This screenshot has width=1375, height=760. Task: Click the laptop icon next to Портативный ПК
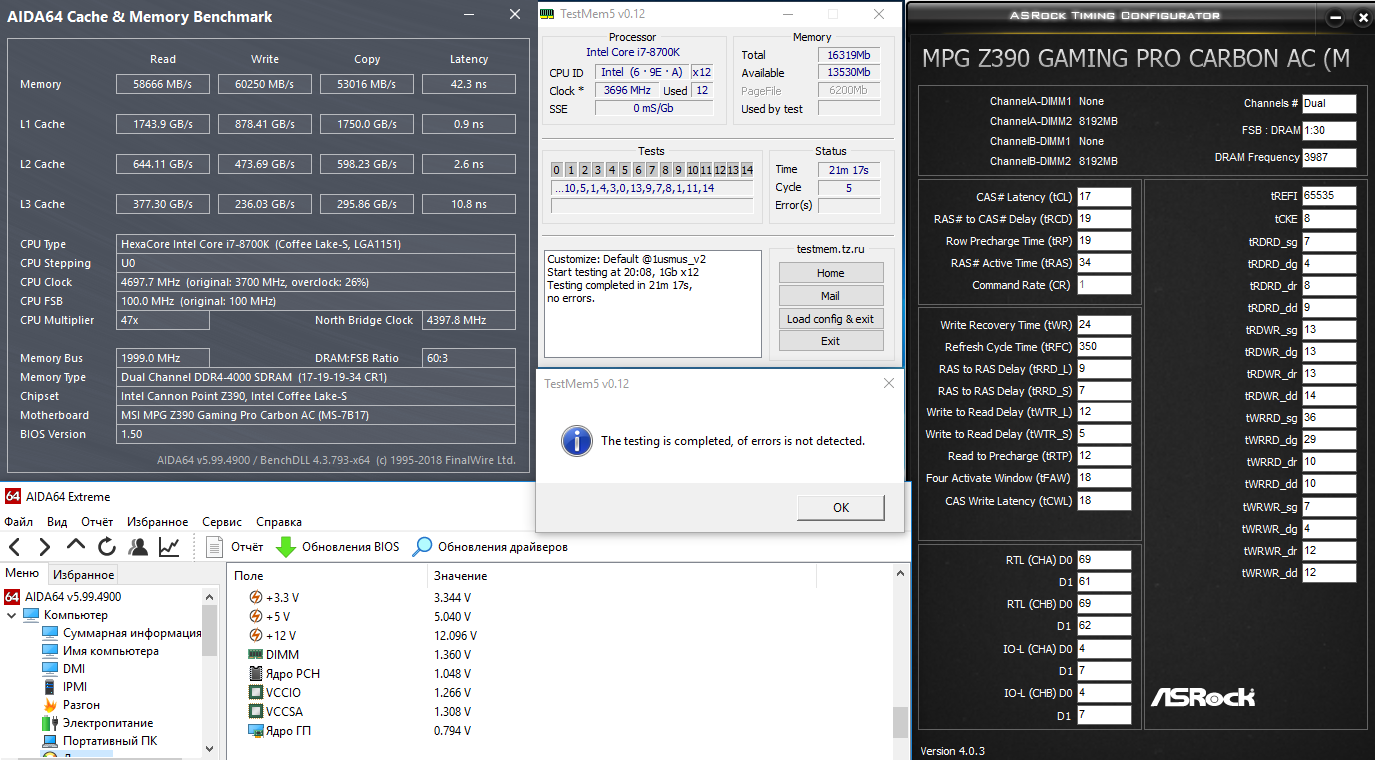pyautogui.click(x=50, y=741)
